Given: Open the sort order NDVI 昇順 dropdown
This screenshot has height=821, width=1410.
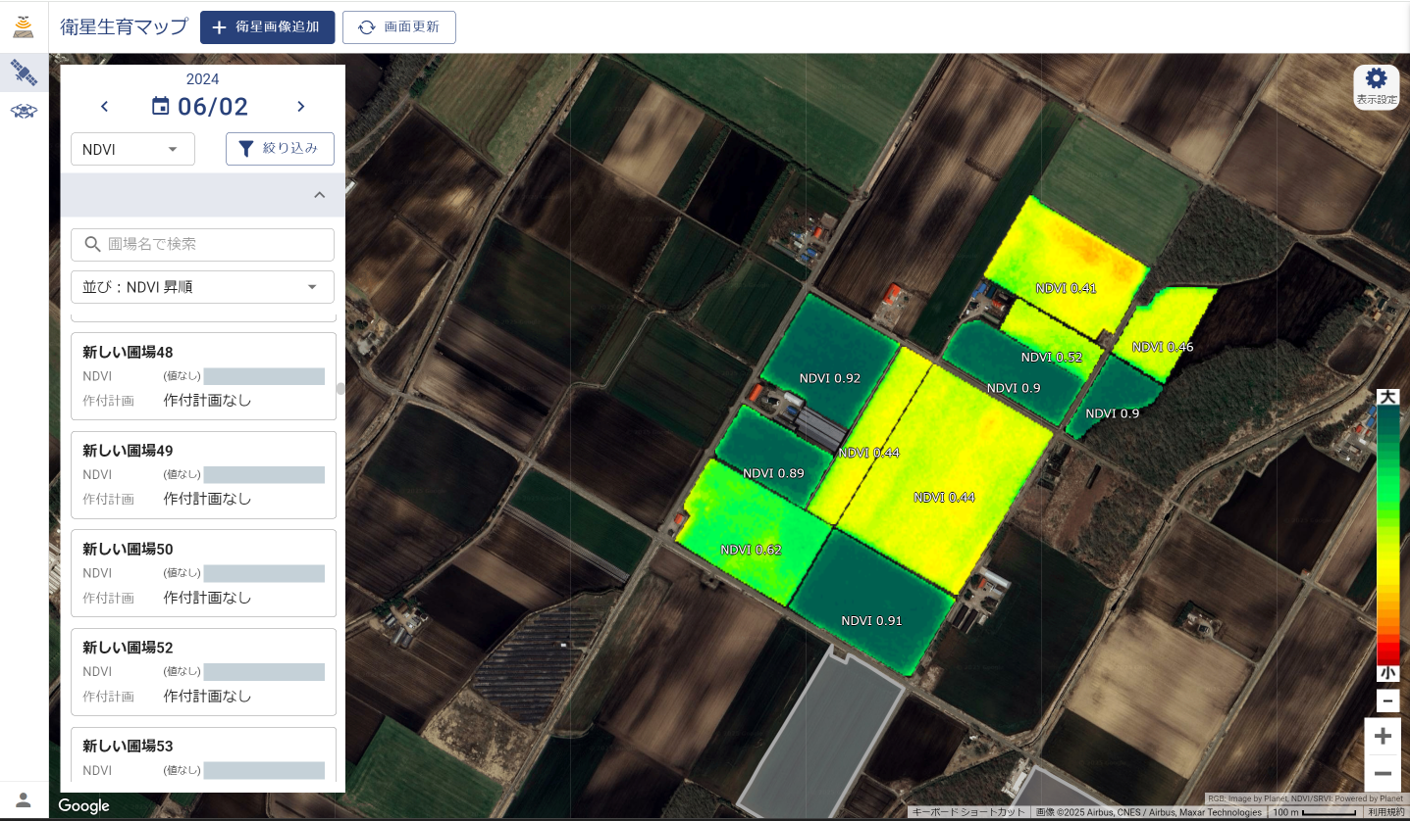Looking at the screenshot, I should (x=202, y=287).
